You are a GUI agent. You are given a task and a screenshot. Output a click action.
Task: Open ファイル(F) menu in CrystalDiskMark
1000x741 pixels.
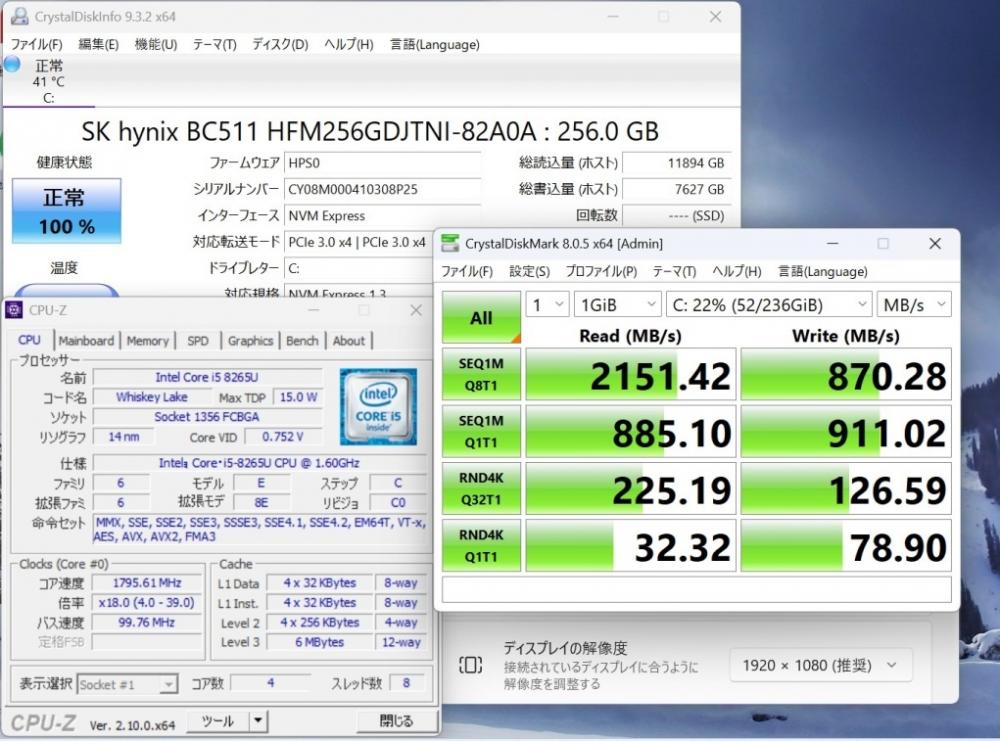click(467, 271)
